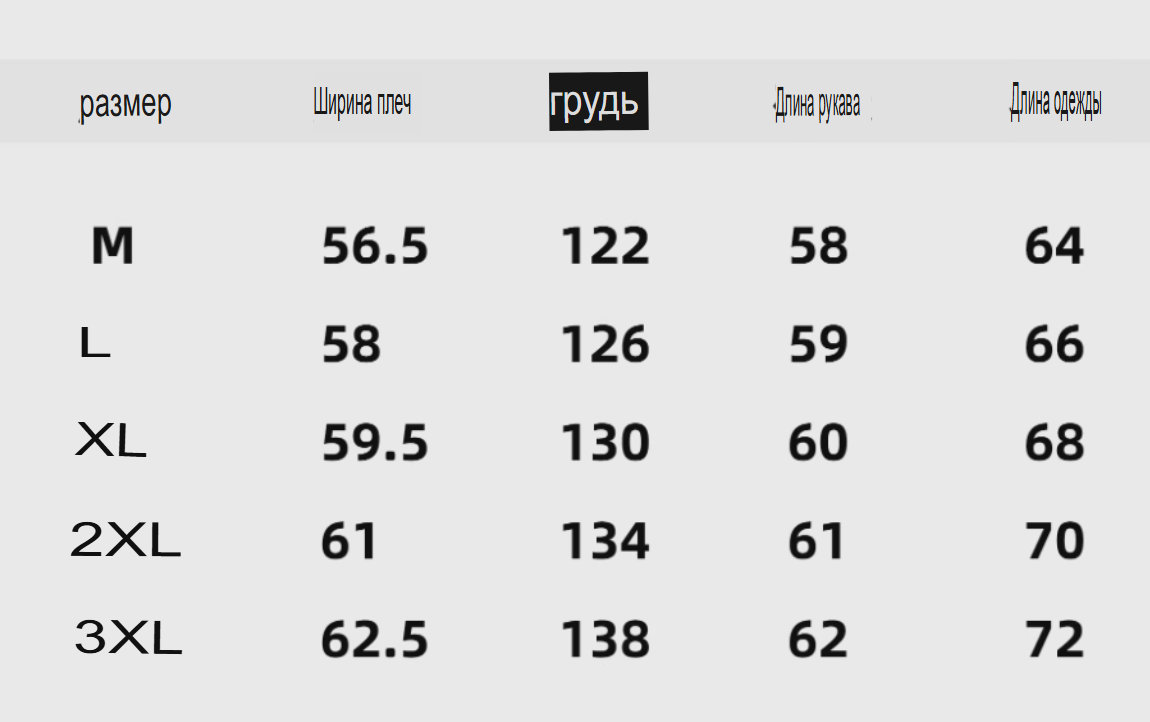Viewport: 1150px width, 722px height.
Task: Click chest value 138 in 3XL row
Action: point(605,639)
